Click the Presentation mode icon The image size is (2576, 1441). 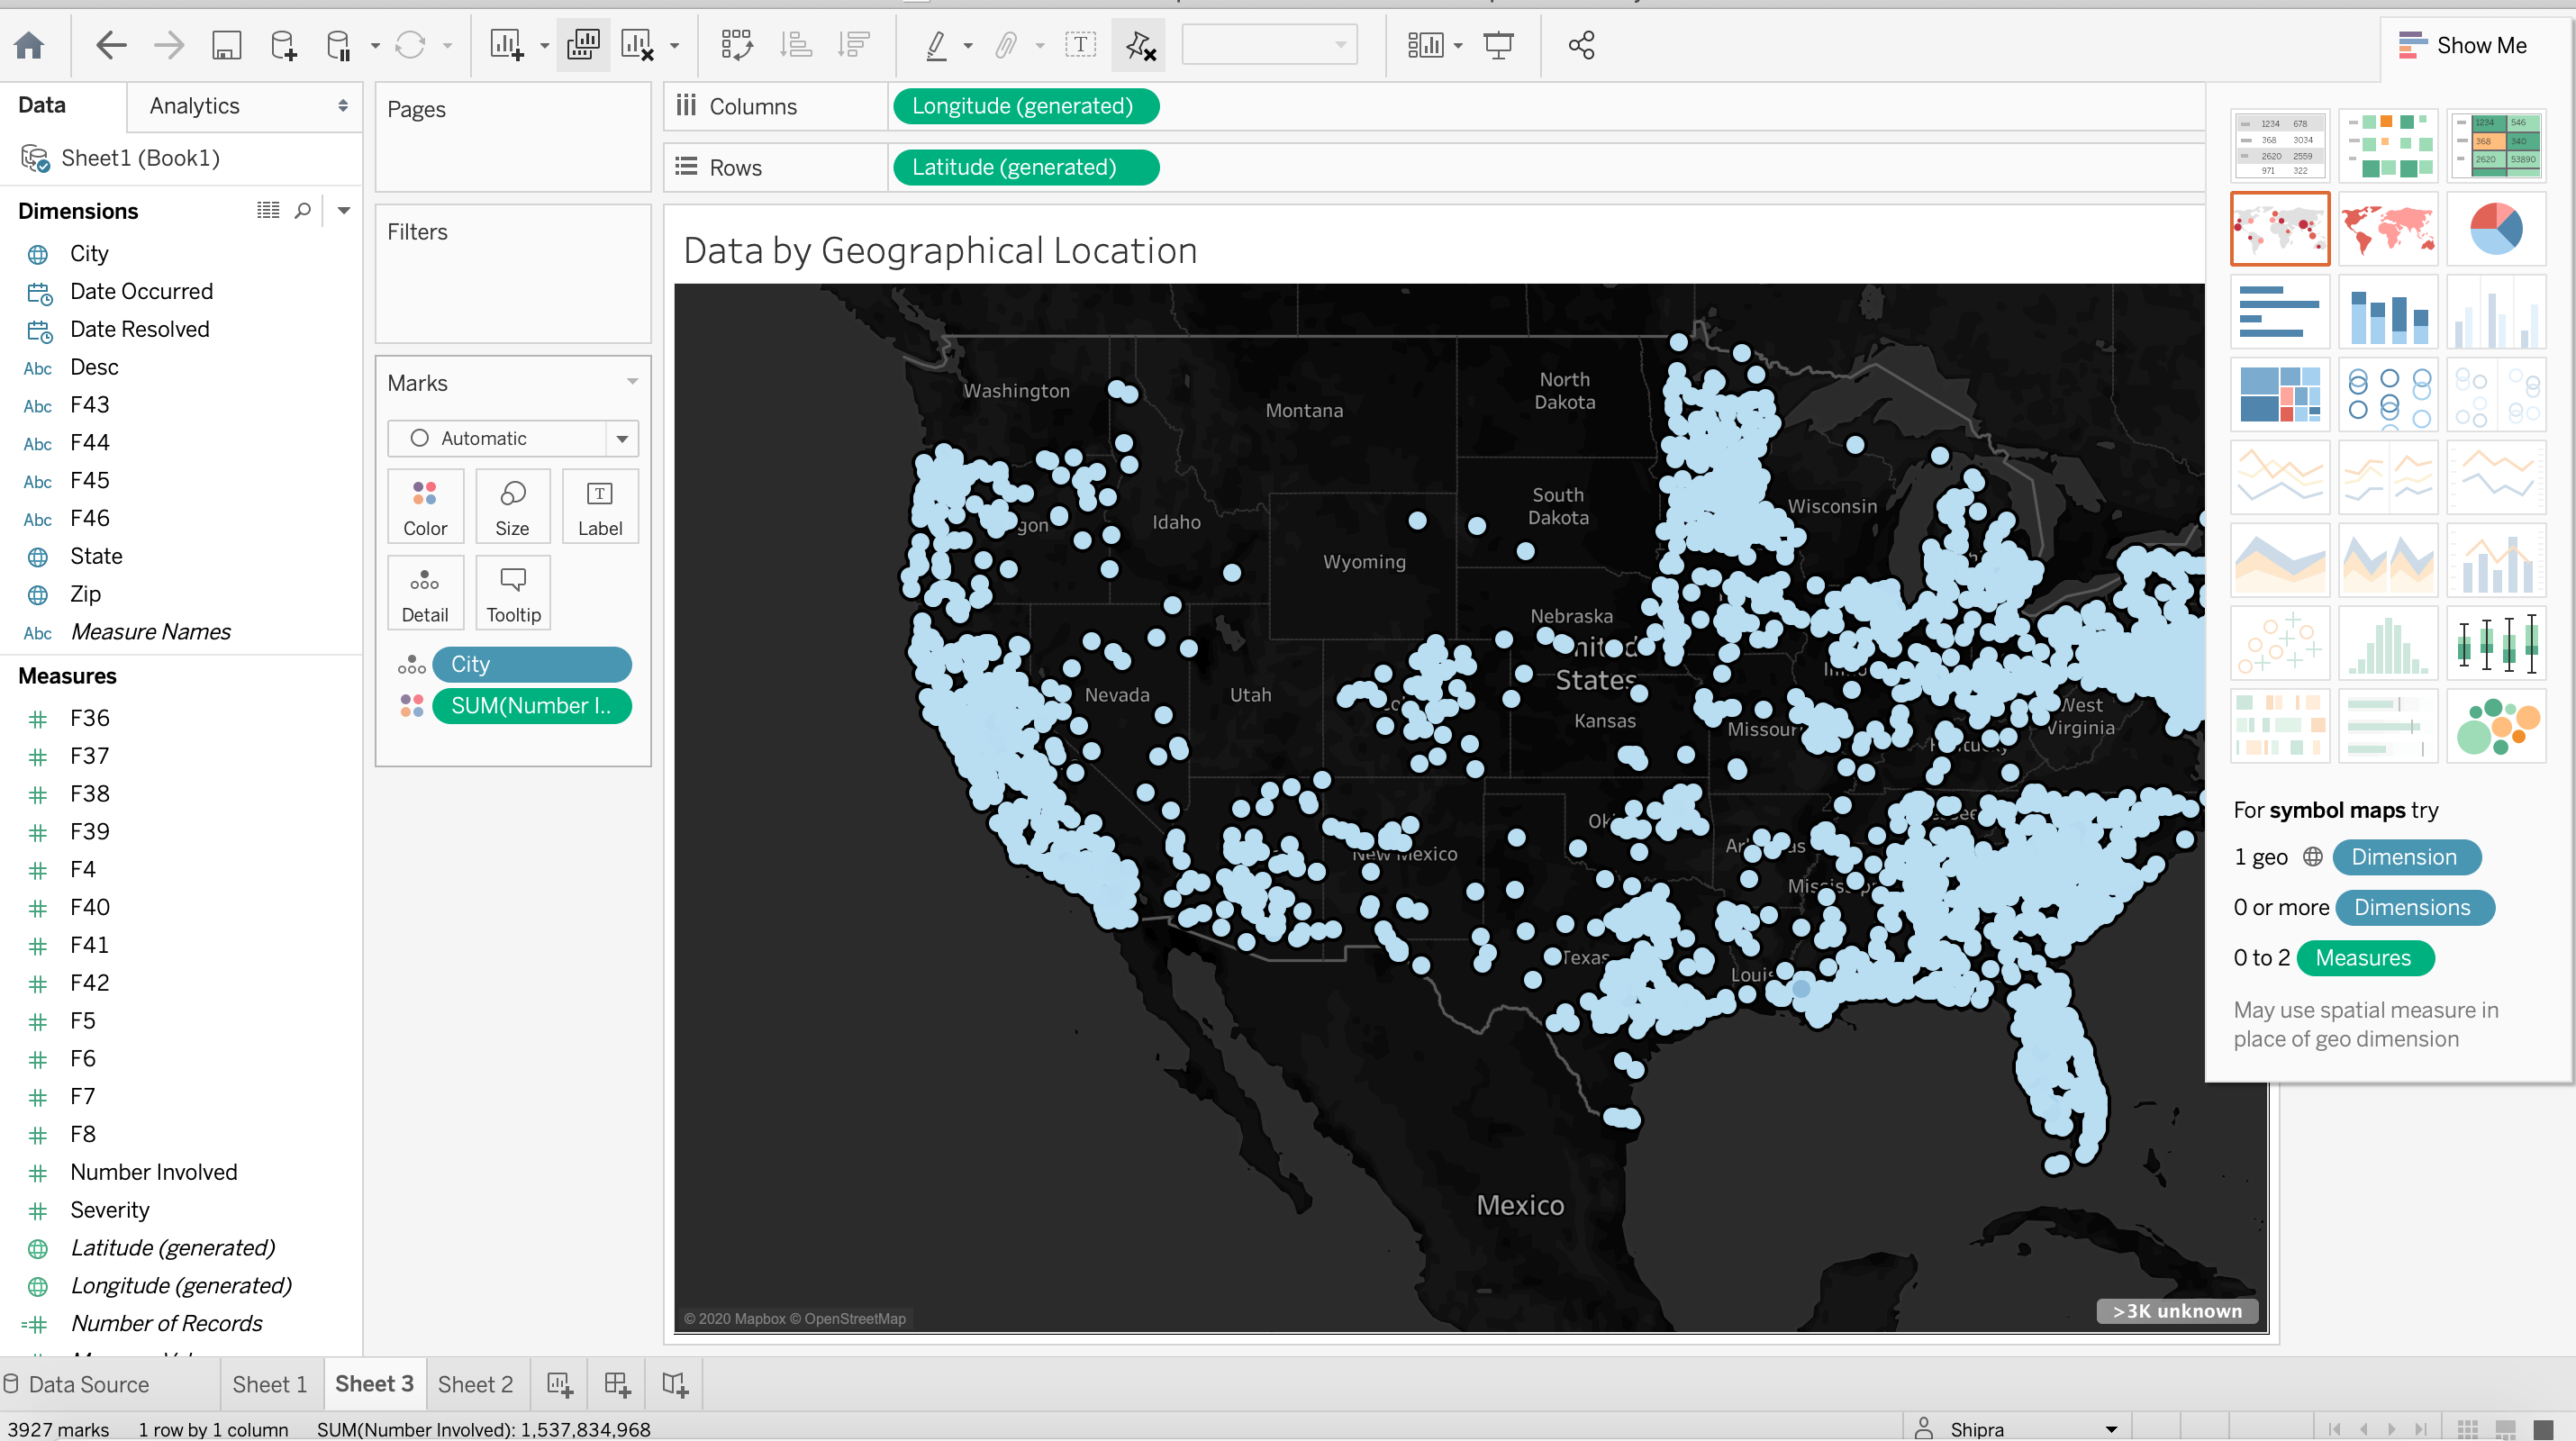click(x=1498, y=45)
